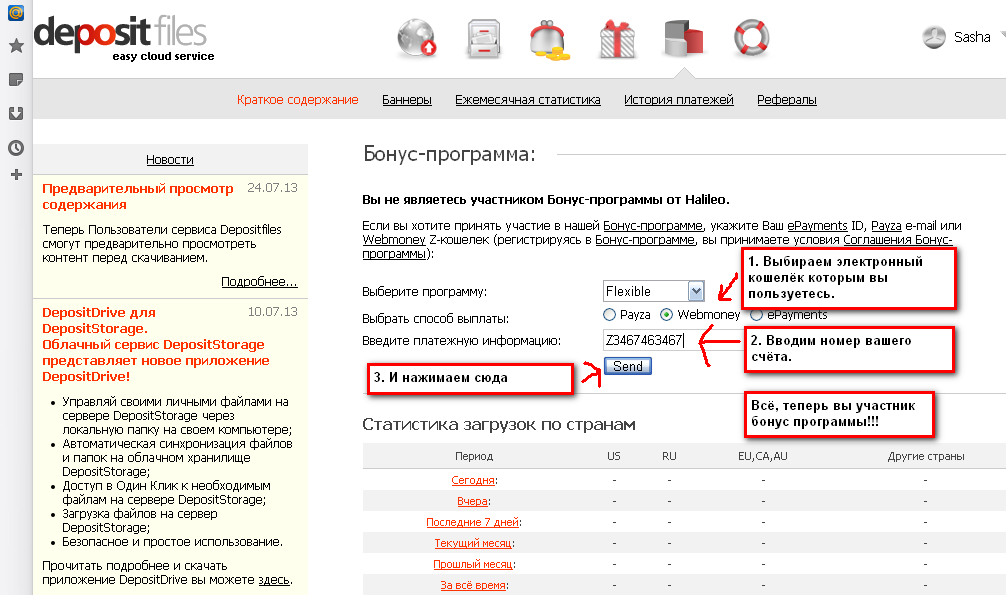This screenshot has width=1006, height=595.
Task: Open the Текущий месяц link
Action: 473,543
